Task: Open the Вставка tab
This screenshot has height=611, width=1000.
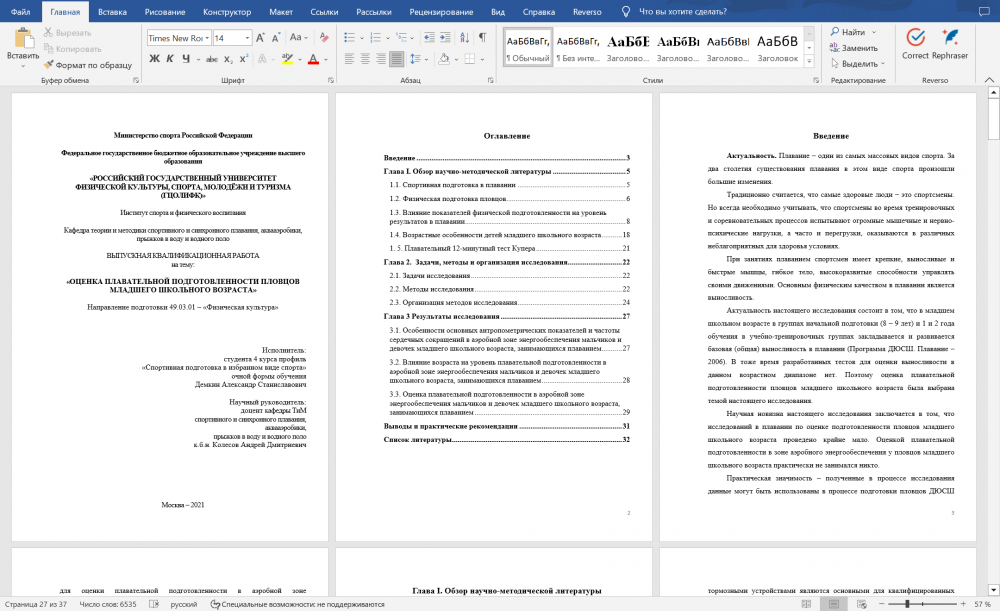Action: 112,11
